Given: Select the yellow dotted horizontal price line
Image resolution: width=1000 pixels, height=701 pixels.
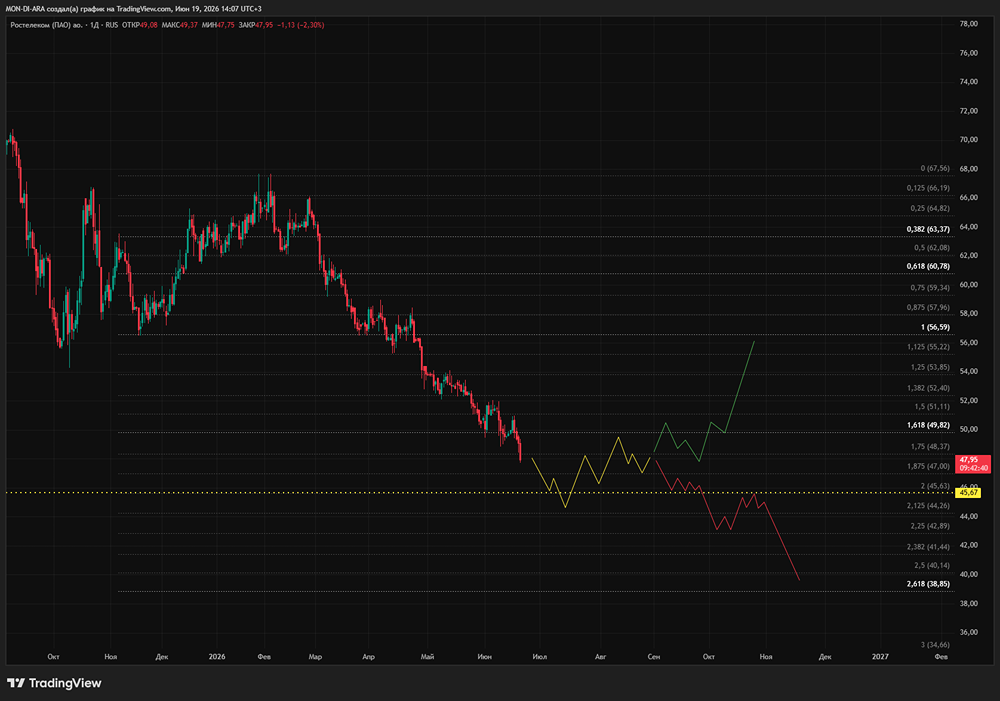Looking at the screenshot, I should point(480,492).
